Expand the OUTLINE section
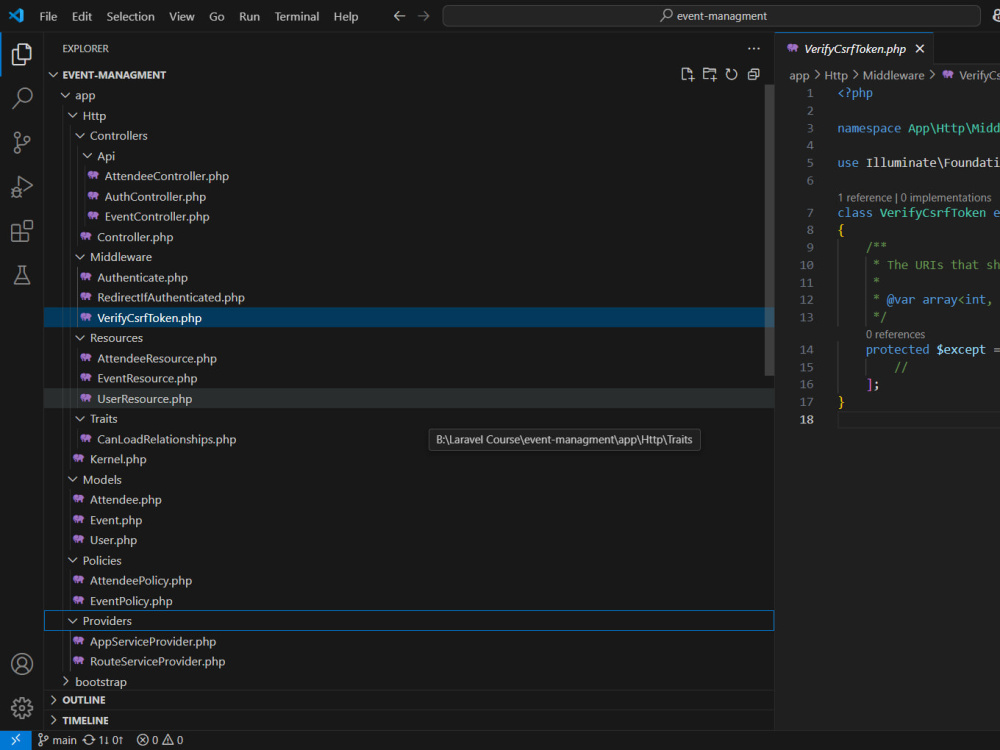Screen dimensions: 1000x750 (54, 700)
